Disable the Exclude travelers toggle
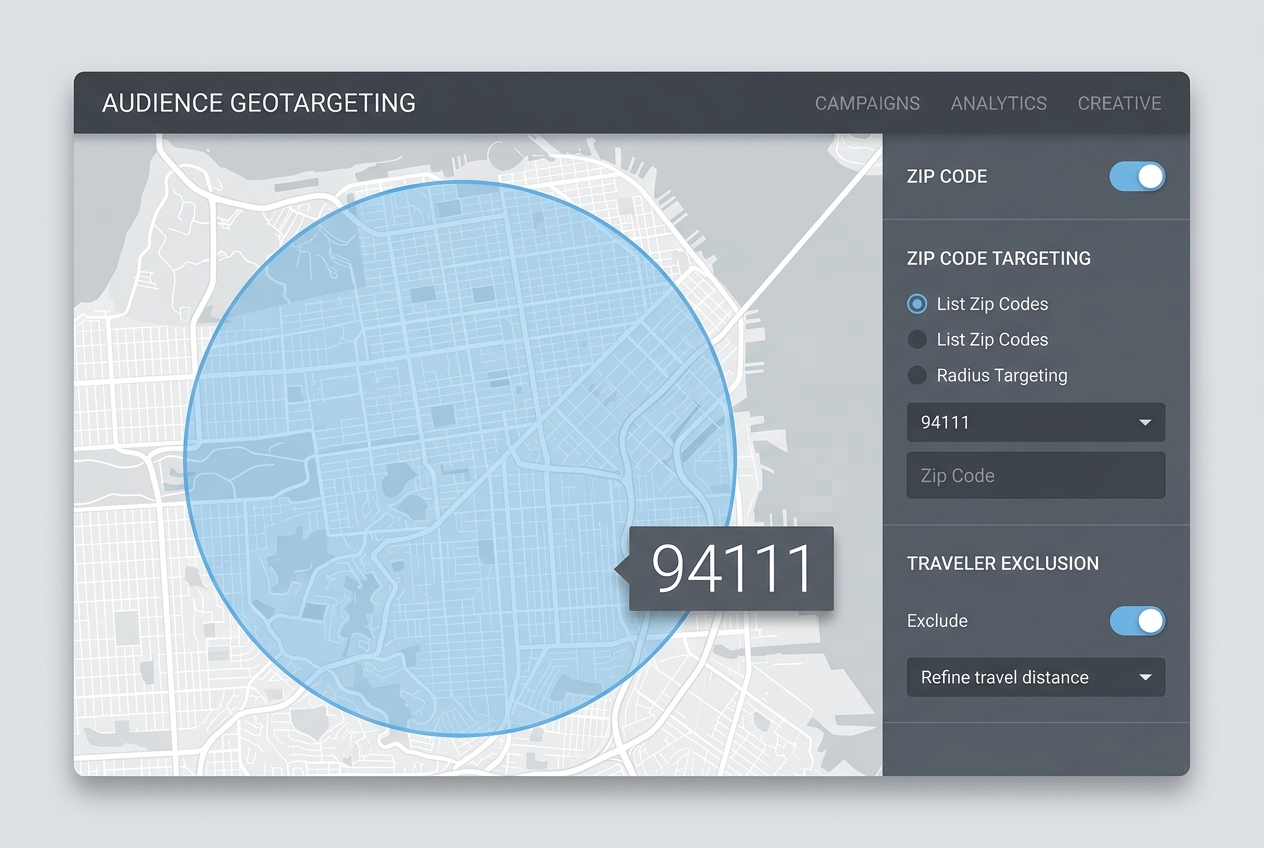Viewport: 1264px width, 848px height. click(x=1137, y=621)
